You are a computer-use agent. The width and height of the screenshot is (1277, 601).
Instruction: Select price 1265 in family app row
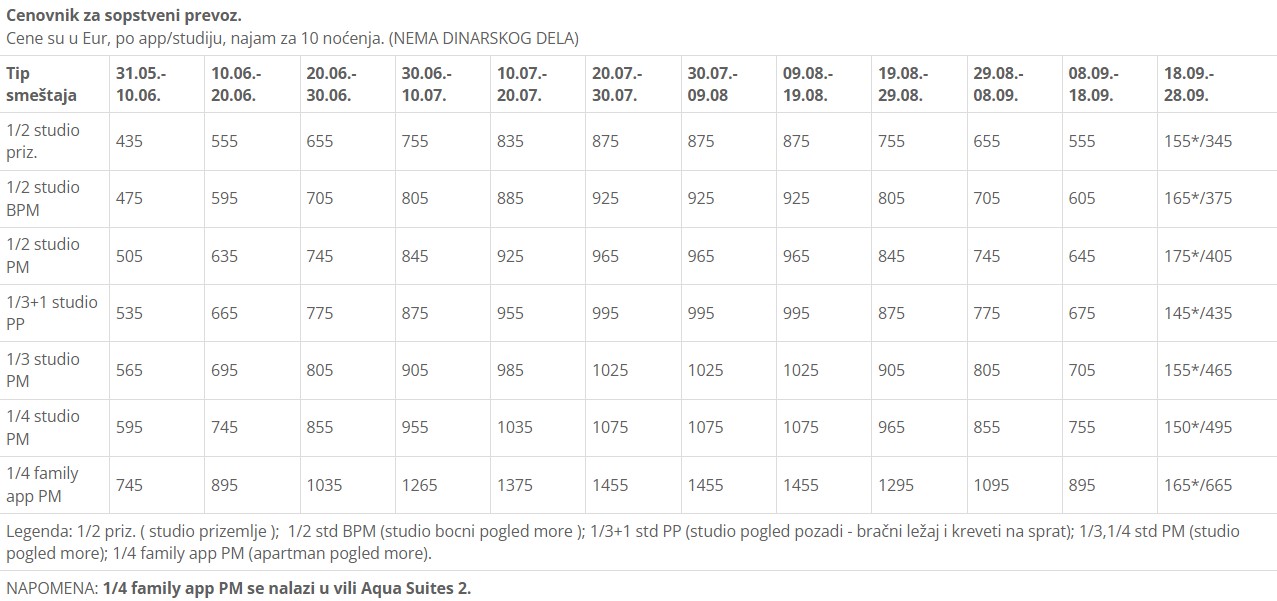tap(419, 485)
